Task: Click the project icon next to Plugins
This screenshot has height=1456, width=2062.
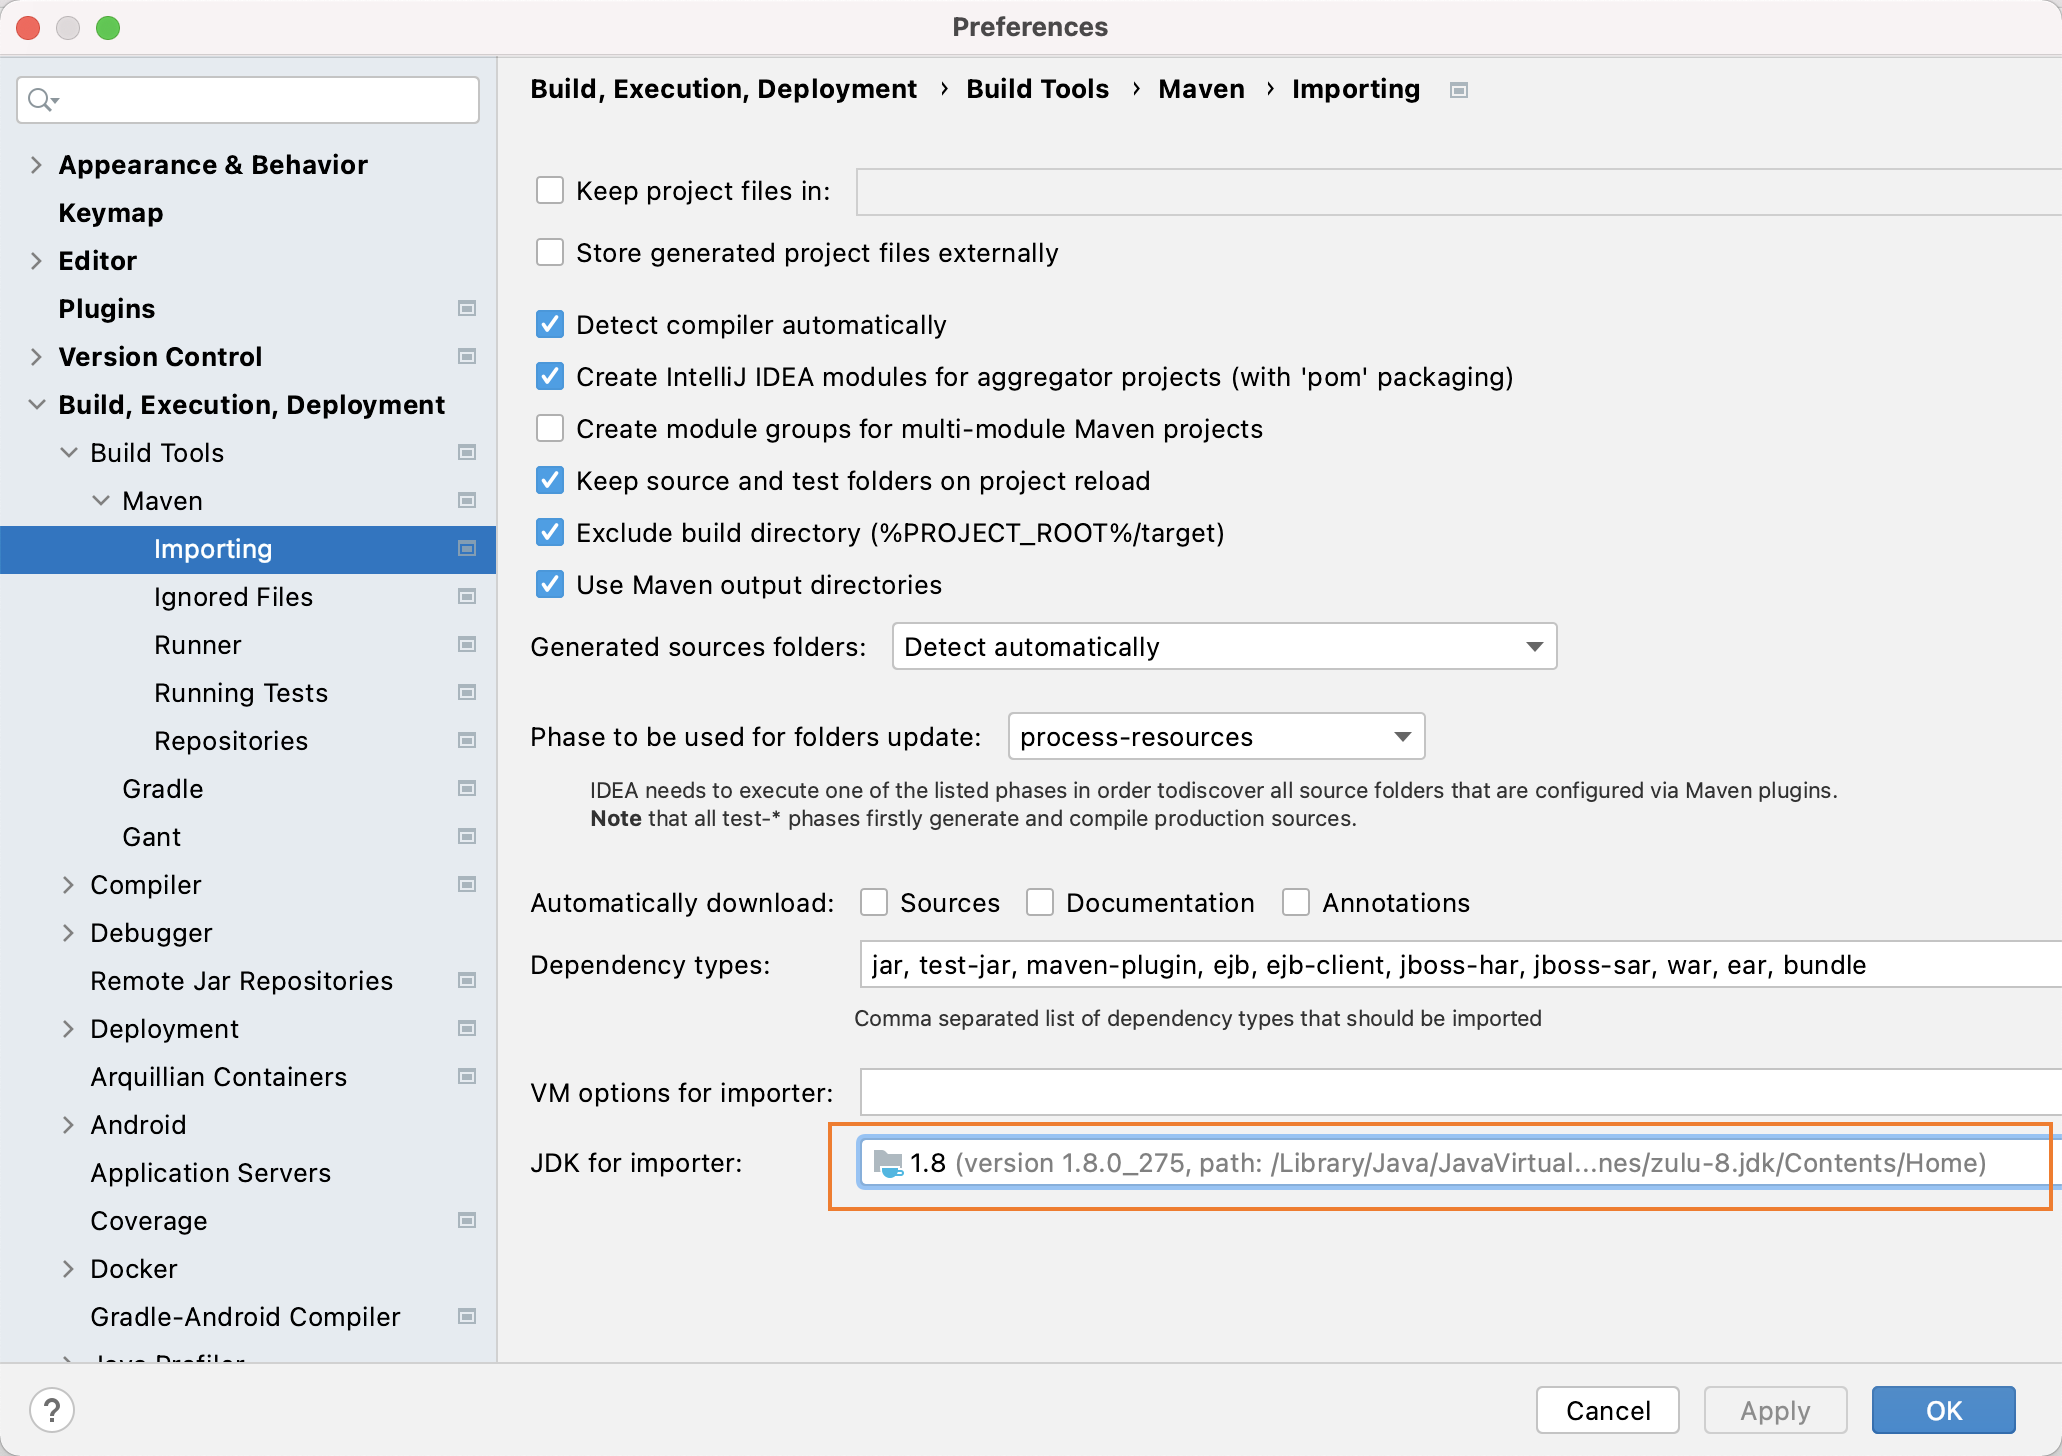Action: (x=467, y=308)
